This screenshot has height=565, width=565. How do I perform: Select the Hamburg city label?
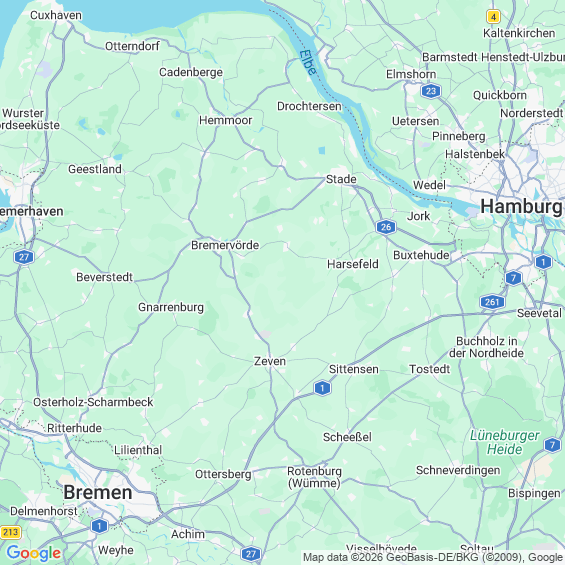click(x=521, y=207)
